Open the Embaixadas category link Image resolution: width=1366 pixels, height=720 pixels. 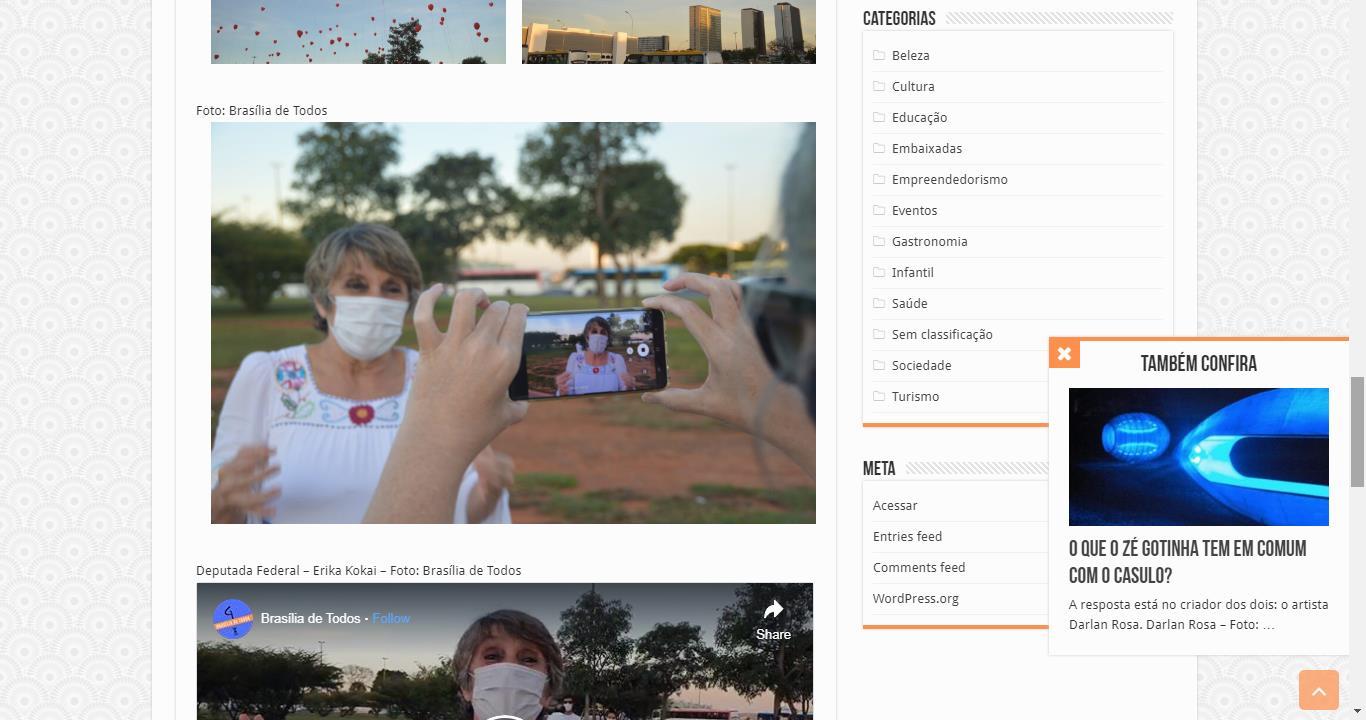[x=927, y=148]
